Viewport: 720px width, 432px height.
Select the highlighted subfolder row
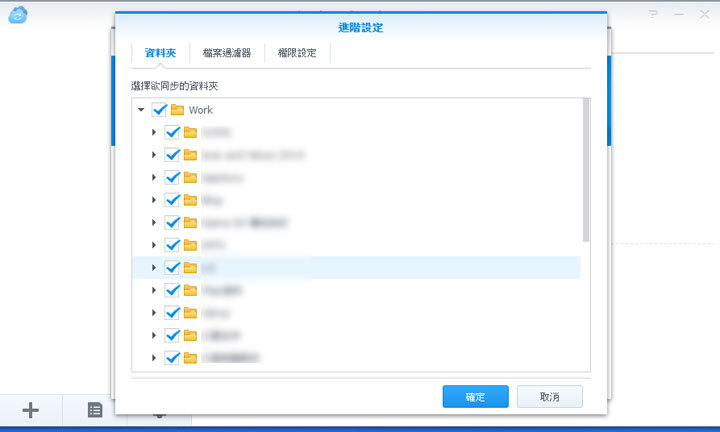tap(356, 268)
